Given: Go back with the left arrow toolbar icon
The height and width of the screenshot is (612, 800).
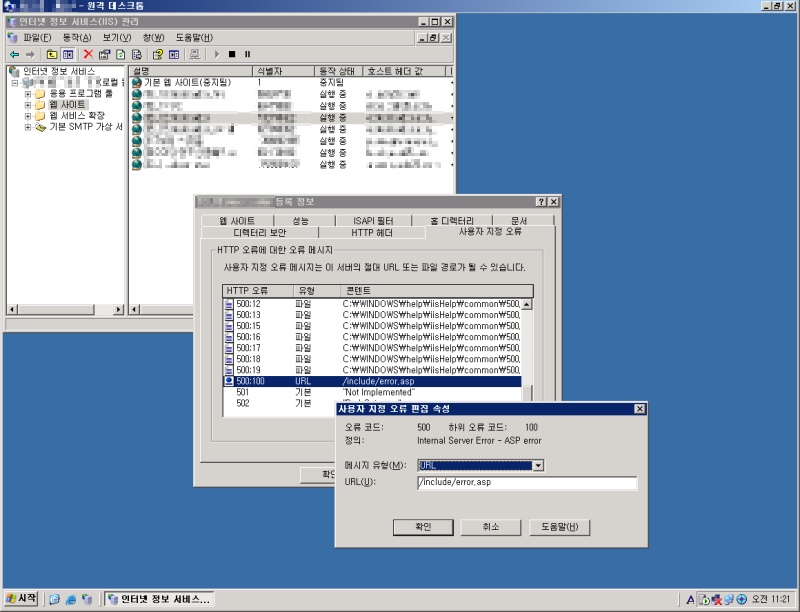Looking at the screenshot, I should (x=14, y=54).
